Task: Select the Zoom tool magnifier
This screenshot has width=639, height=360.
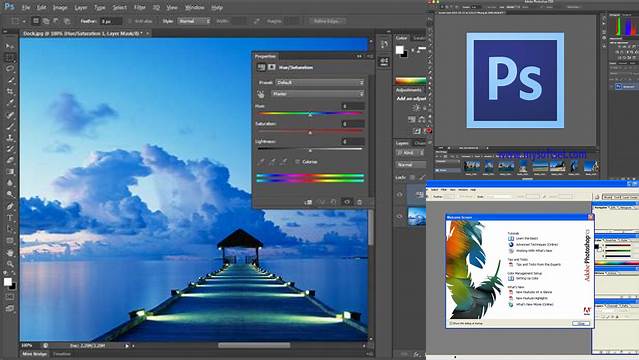Action: [x=9, y=264]
